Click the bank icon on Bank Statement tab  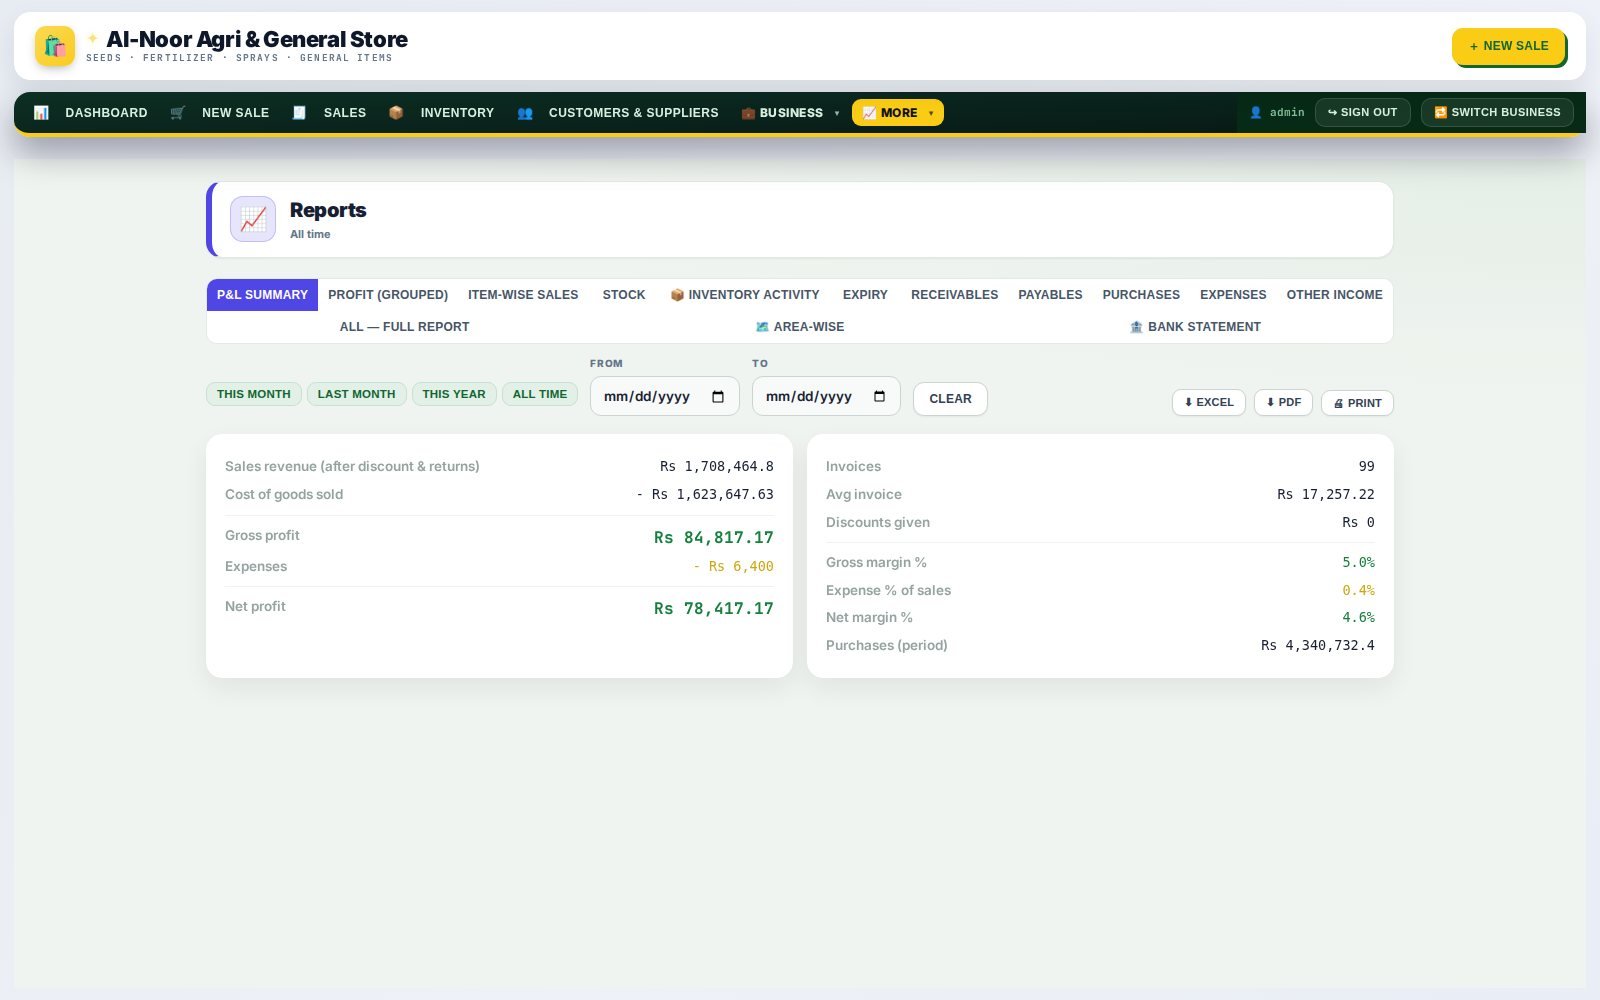click(x=1136, y=327)
